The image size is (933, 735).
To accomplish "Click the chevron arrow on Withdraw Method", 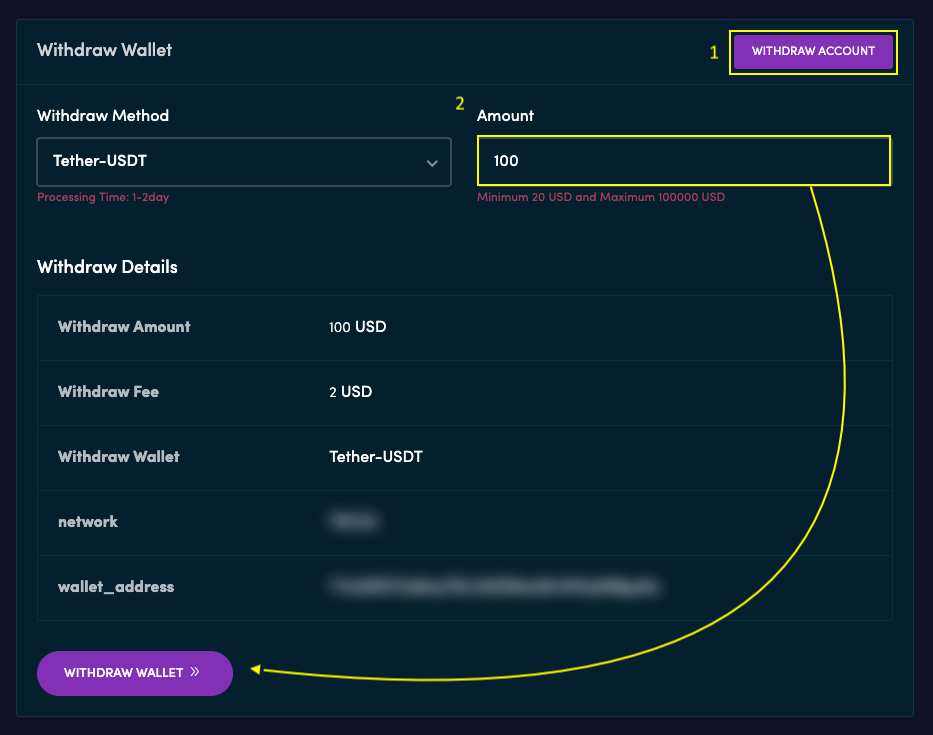I will (432, 161).
